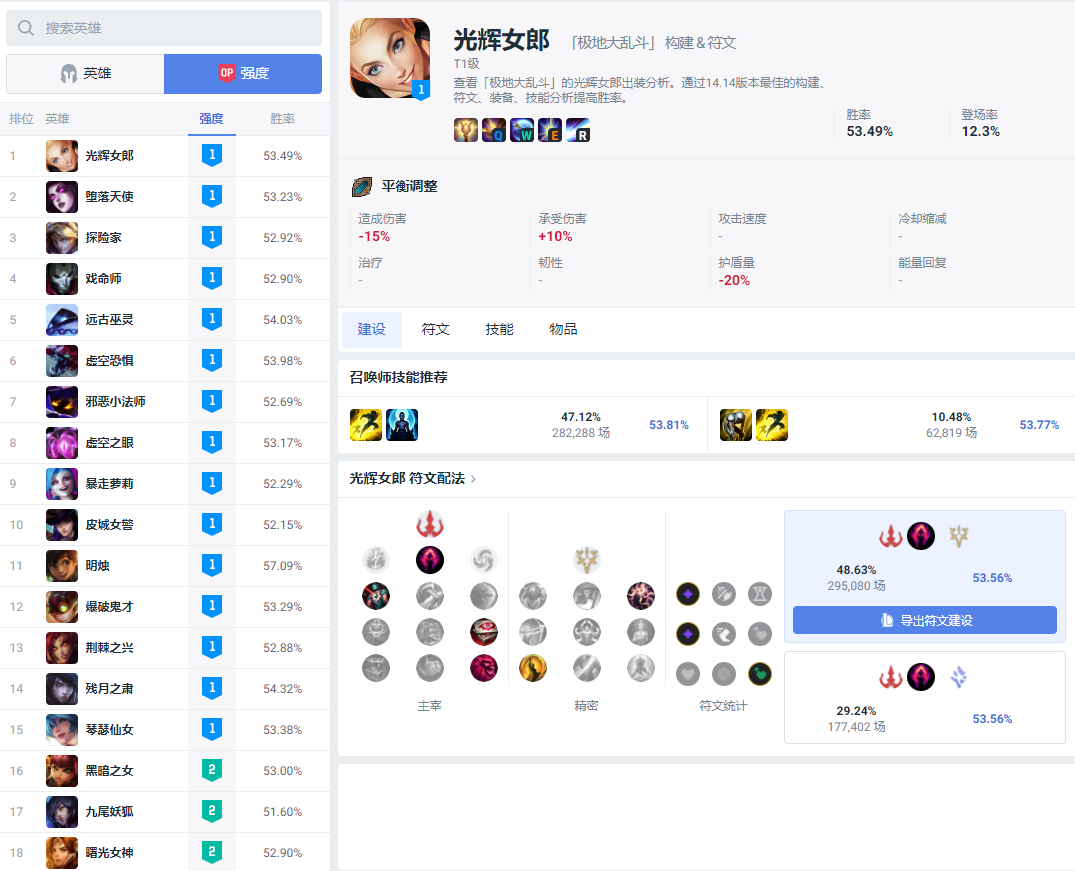Click the 光辉女郎 large champion portrait
This screenshot has width=1075, height=871.
coord(390,58)
